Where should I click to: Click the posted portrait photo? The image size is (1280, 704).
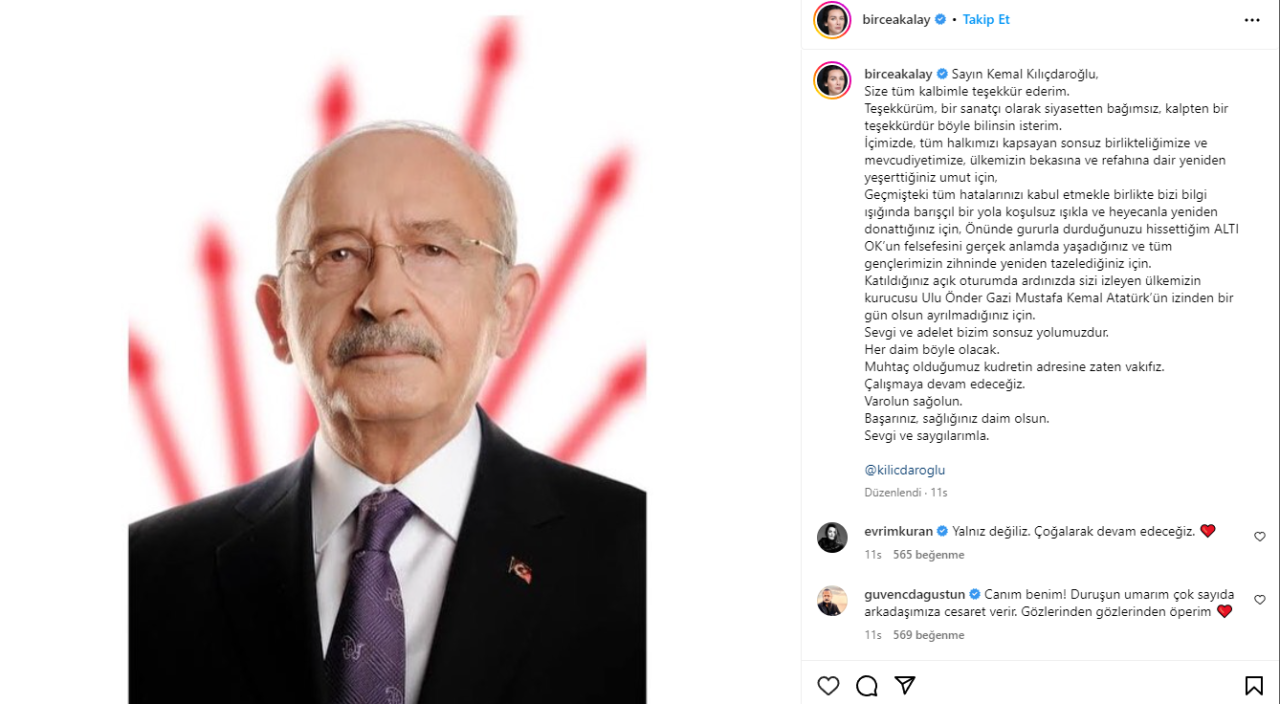387,360
